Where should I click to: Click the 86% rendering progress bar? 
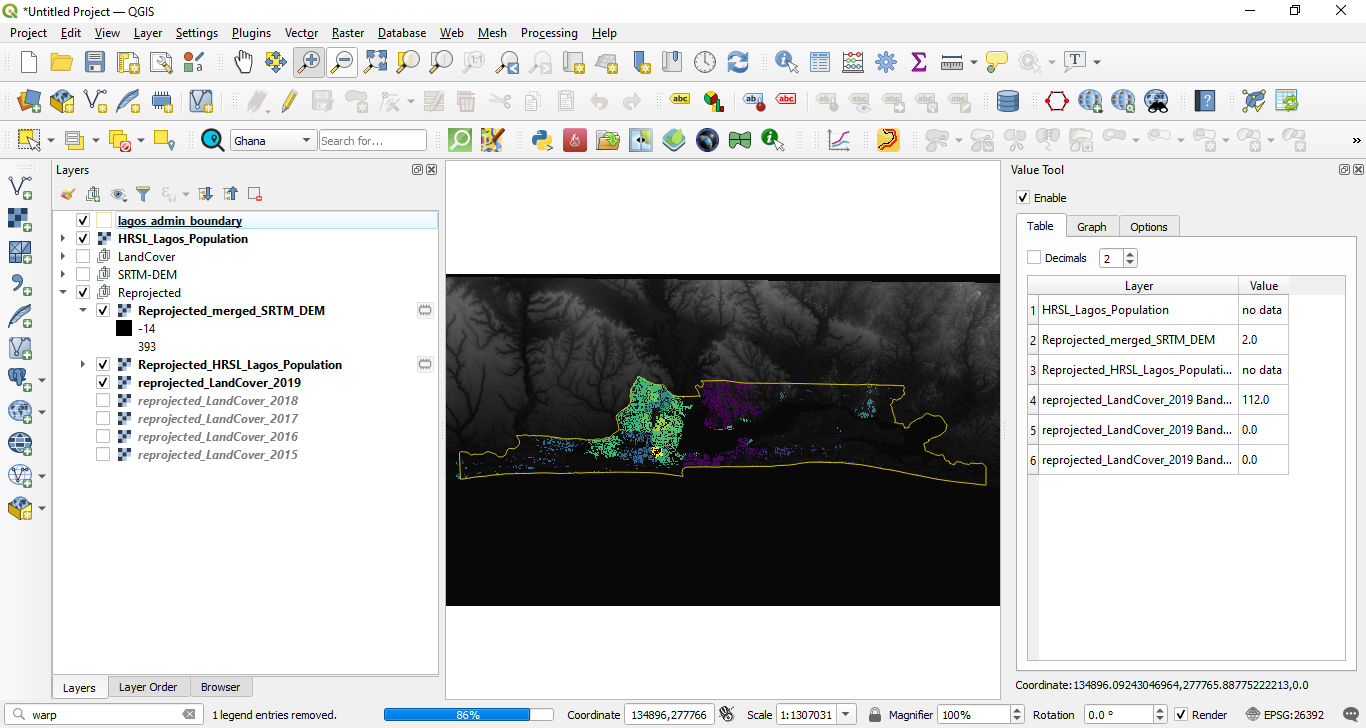469,715
